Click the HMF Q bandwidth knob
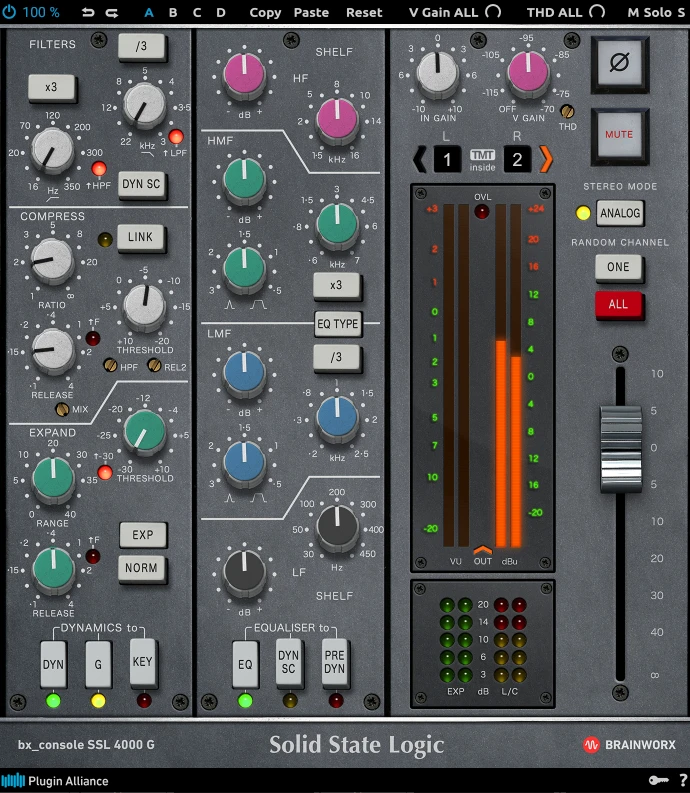Image resolution: width=690 pixels, height=793 pixels. [244, 268]
